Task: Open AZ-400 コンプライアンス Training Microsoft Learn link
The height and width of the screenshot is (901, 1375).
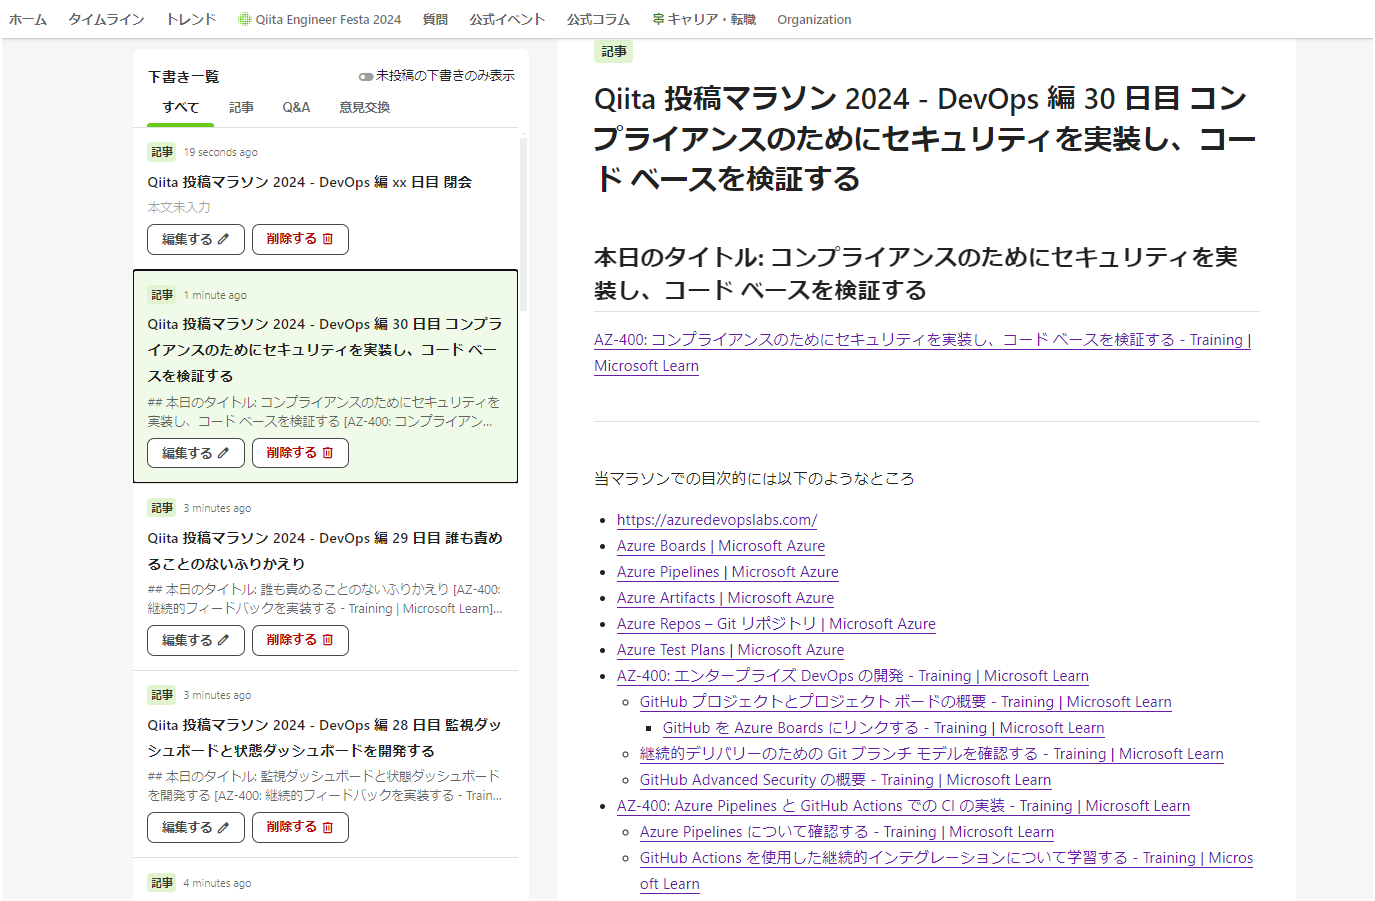Action: coord(922,353)
